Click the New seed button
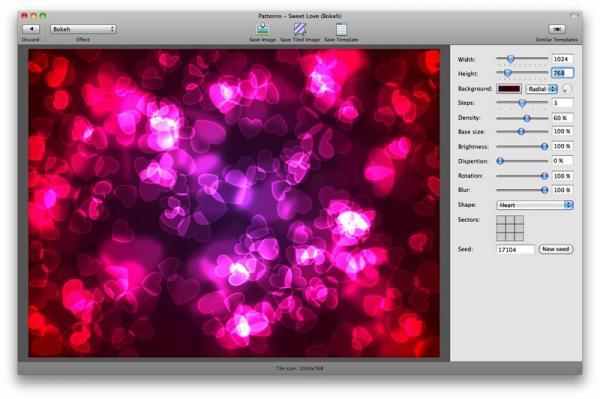Screen dimensions: 600x399 (556, 249)
